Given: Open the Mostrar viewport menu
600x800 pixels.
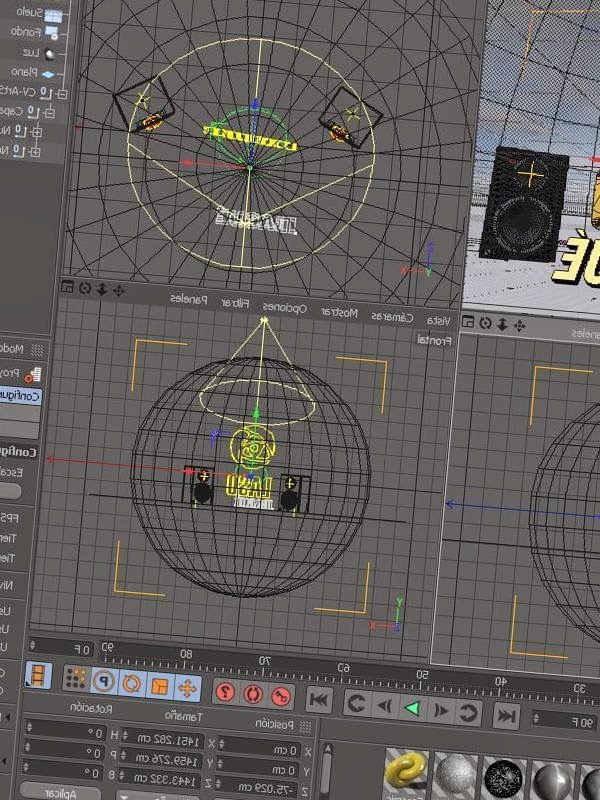Looking at the screenshot, I should [x=339, y=313].
